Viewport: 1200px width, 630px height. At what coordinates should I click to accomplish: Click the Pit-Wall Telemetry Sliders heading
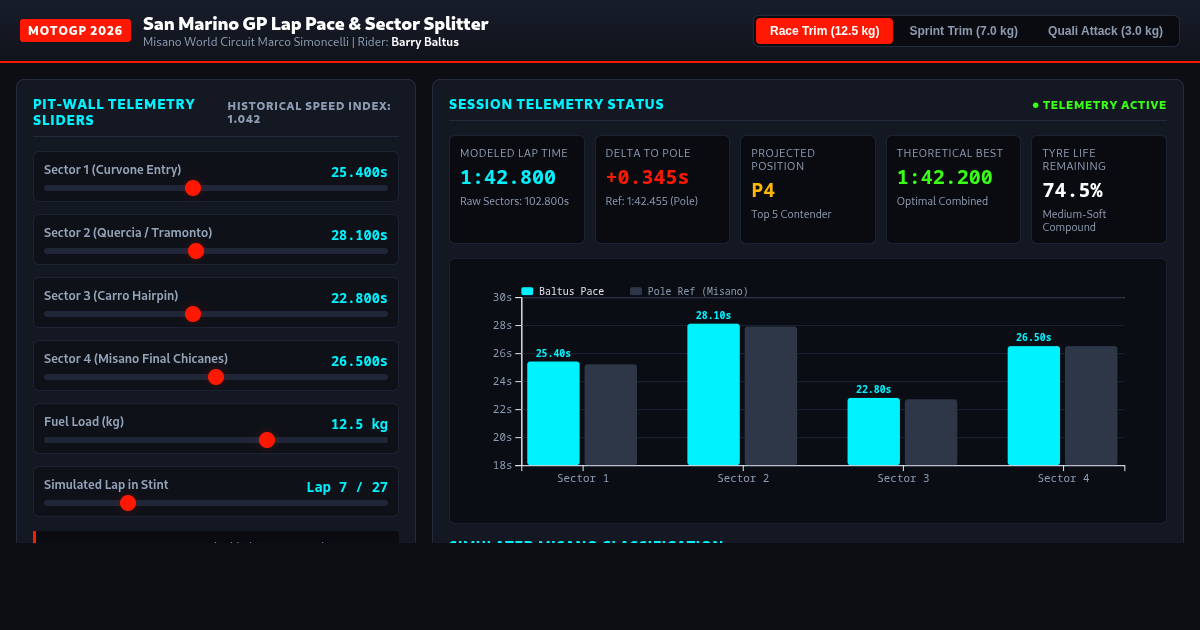pyautogui.click(x=114, y=112)
